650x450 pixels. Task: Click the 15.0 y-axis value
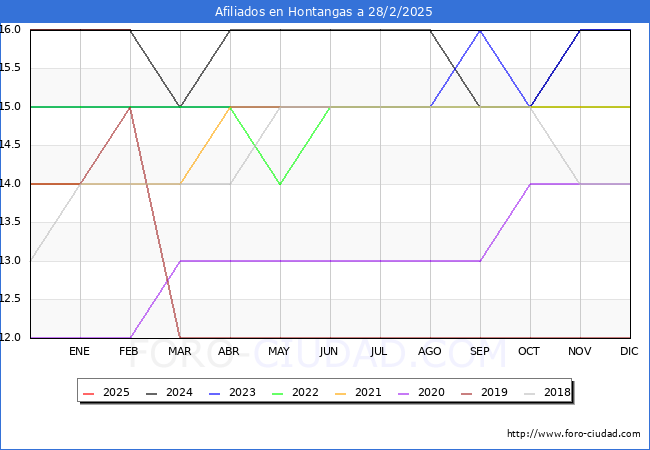coord(10,106)
